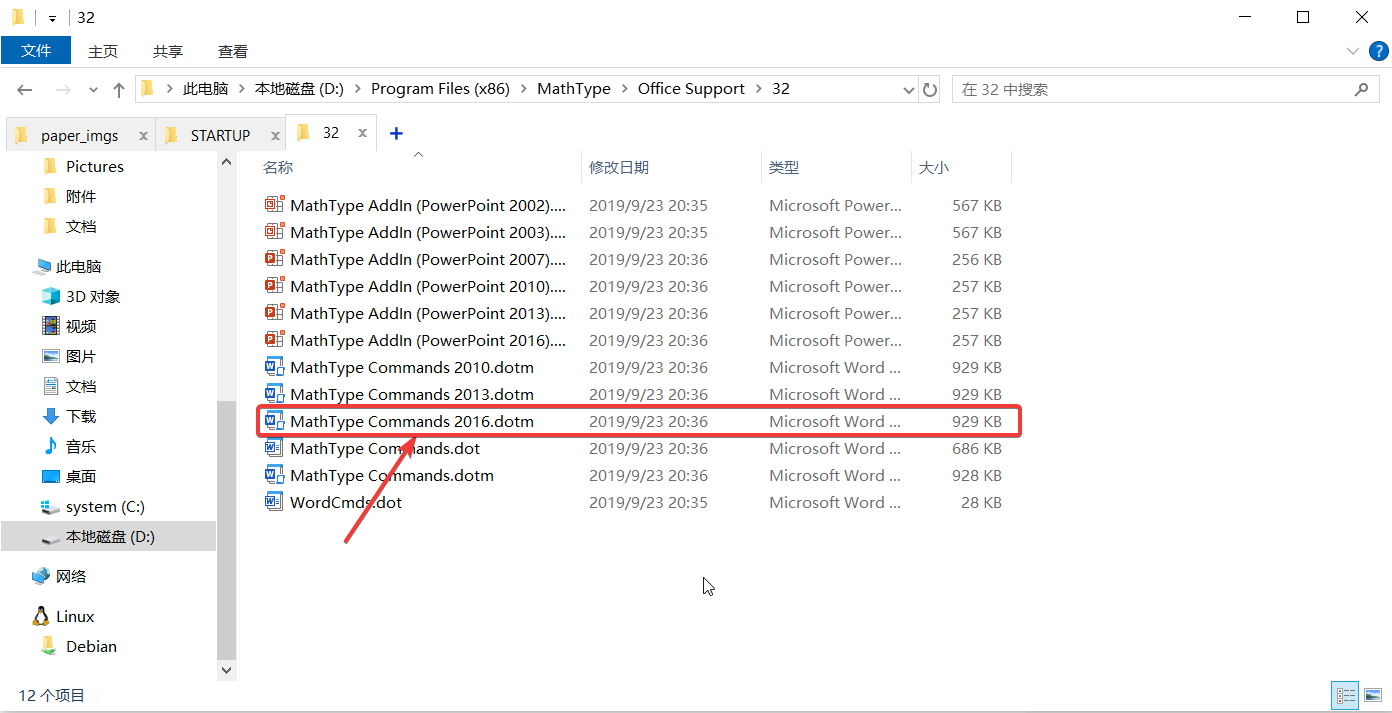Open the 查看 ribbon tab
1392x713 pixels.
(233, 51)
